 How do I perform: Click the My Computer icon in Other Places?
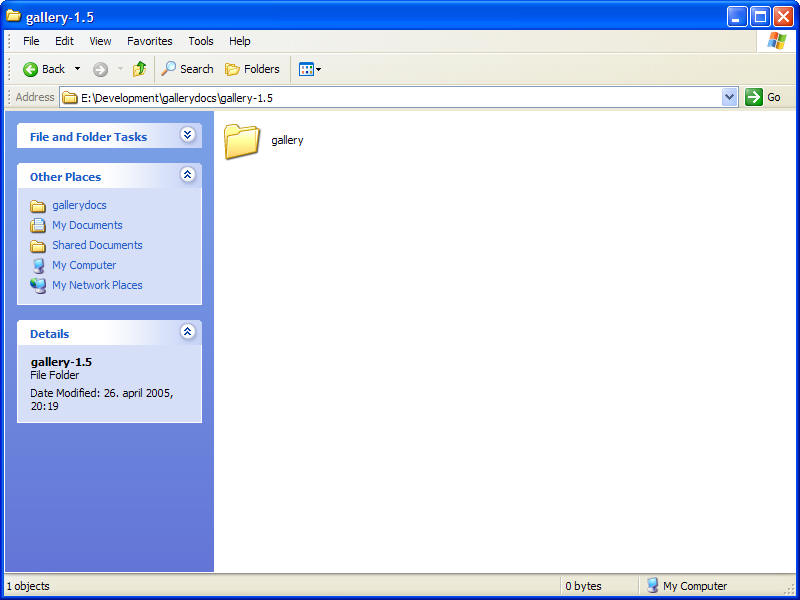[x=38, y=266]
